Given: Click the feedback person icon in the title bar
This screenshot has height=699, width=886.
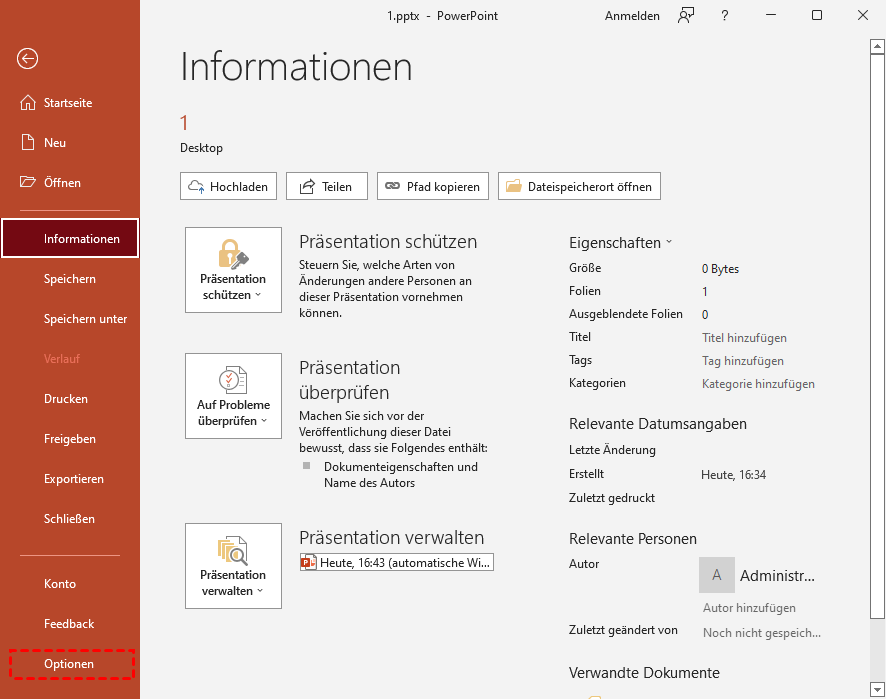Looking at the screenshot, I should tap(685, 15).
